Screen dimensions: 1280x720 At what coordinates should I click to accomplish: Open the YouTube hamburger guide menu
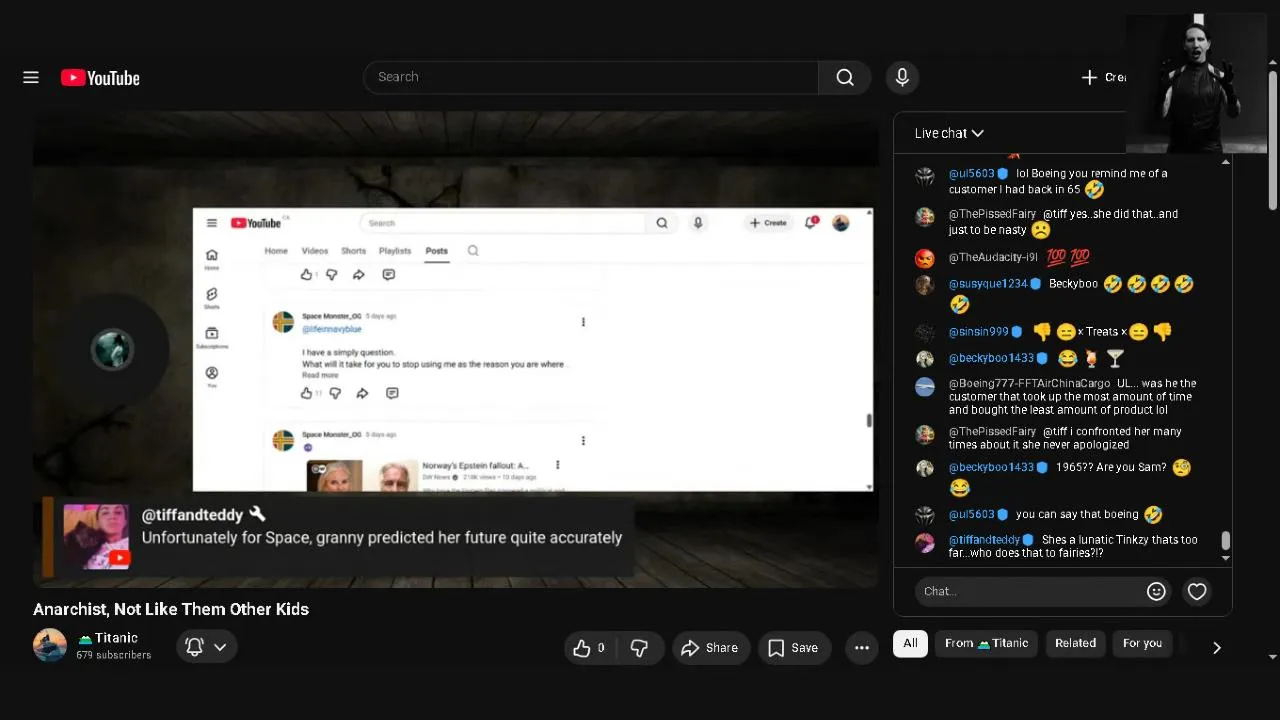[x=31, y=77]
